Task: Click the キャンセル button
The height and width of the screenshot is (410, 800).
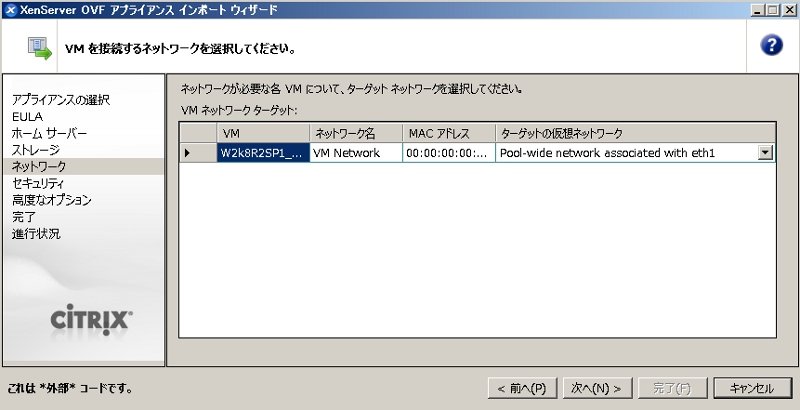Action: (752, 388)
